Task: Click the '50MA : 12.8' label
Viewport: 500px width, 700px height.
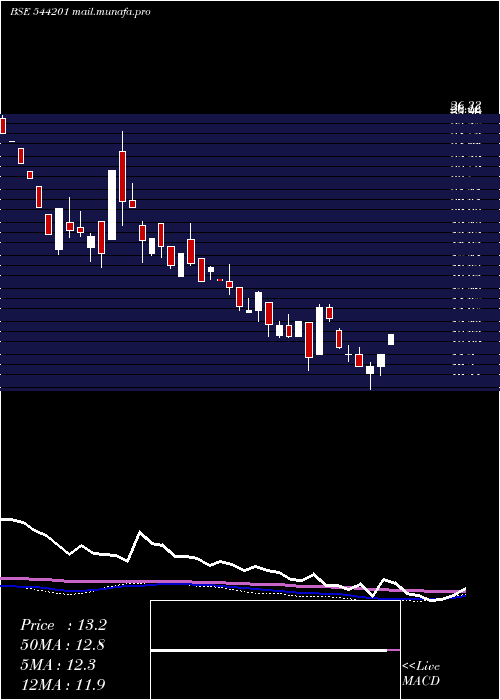Action: click(x=63, y=645)
